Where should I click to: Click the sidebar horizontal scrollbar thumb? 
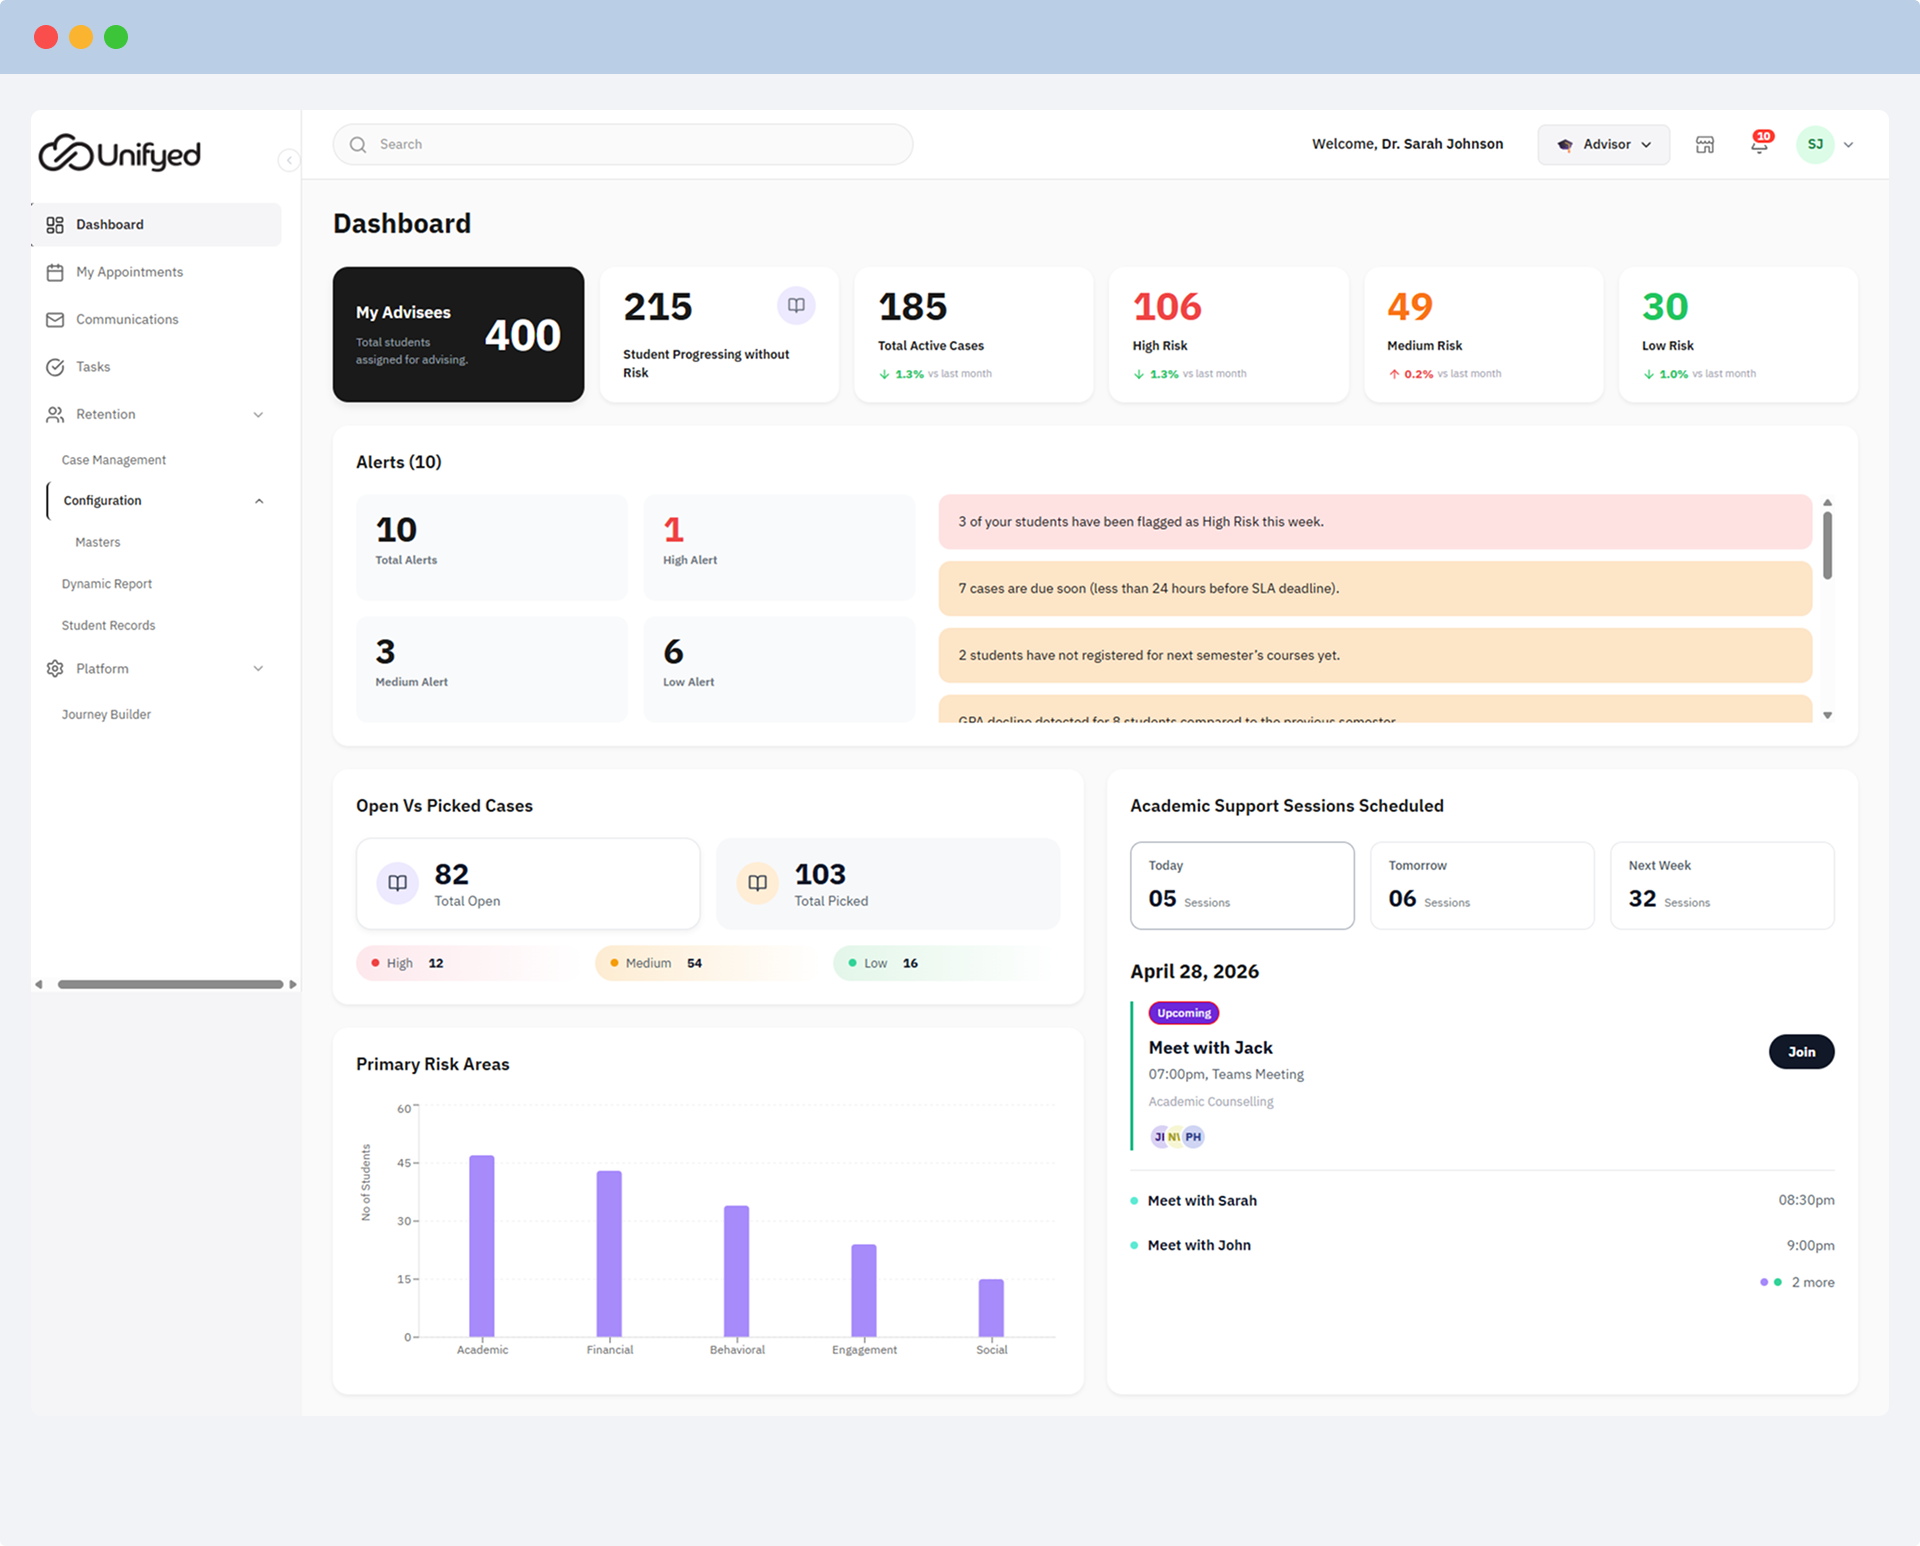tap(170, 985)
